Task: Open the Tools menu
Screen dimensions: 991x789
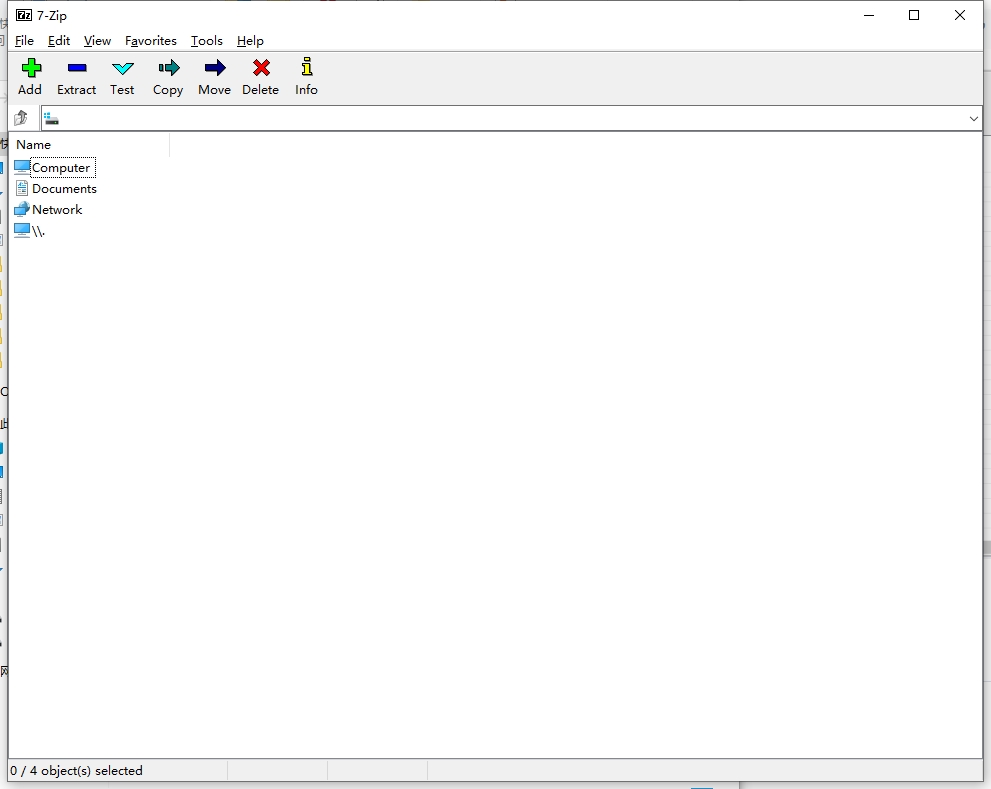Action: point(207,40)
